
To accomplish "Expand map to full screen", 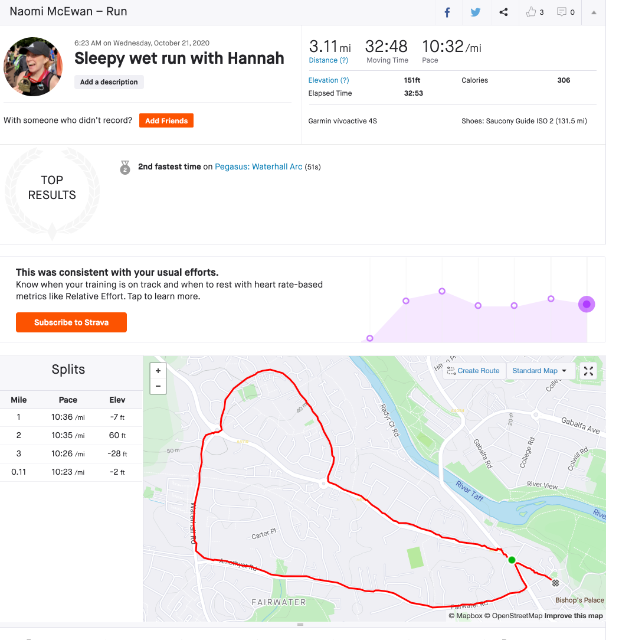I will pyautogui.click(x=589, y=371).
